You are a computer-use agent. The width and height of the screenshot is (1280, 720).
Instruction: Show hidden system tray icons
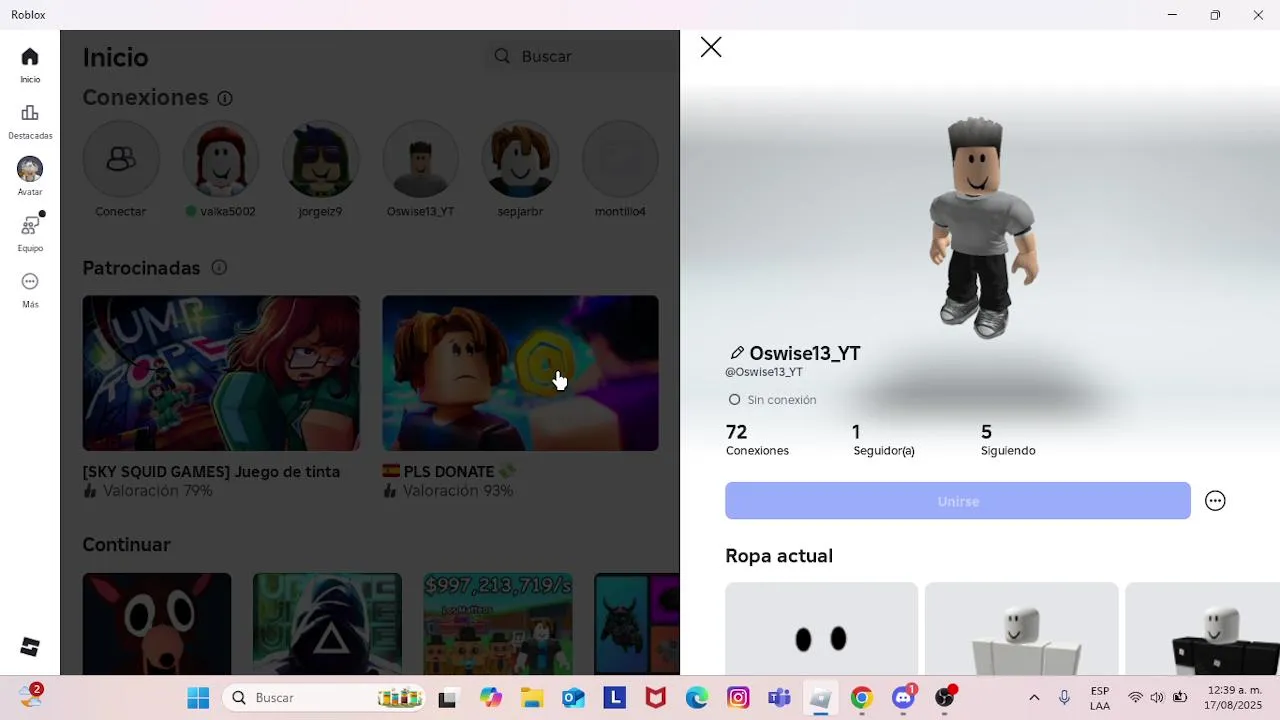coord(1034,698)
